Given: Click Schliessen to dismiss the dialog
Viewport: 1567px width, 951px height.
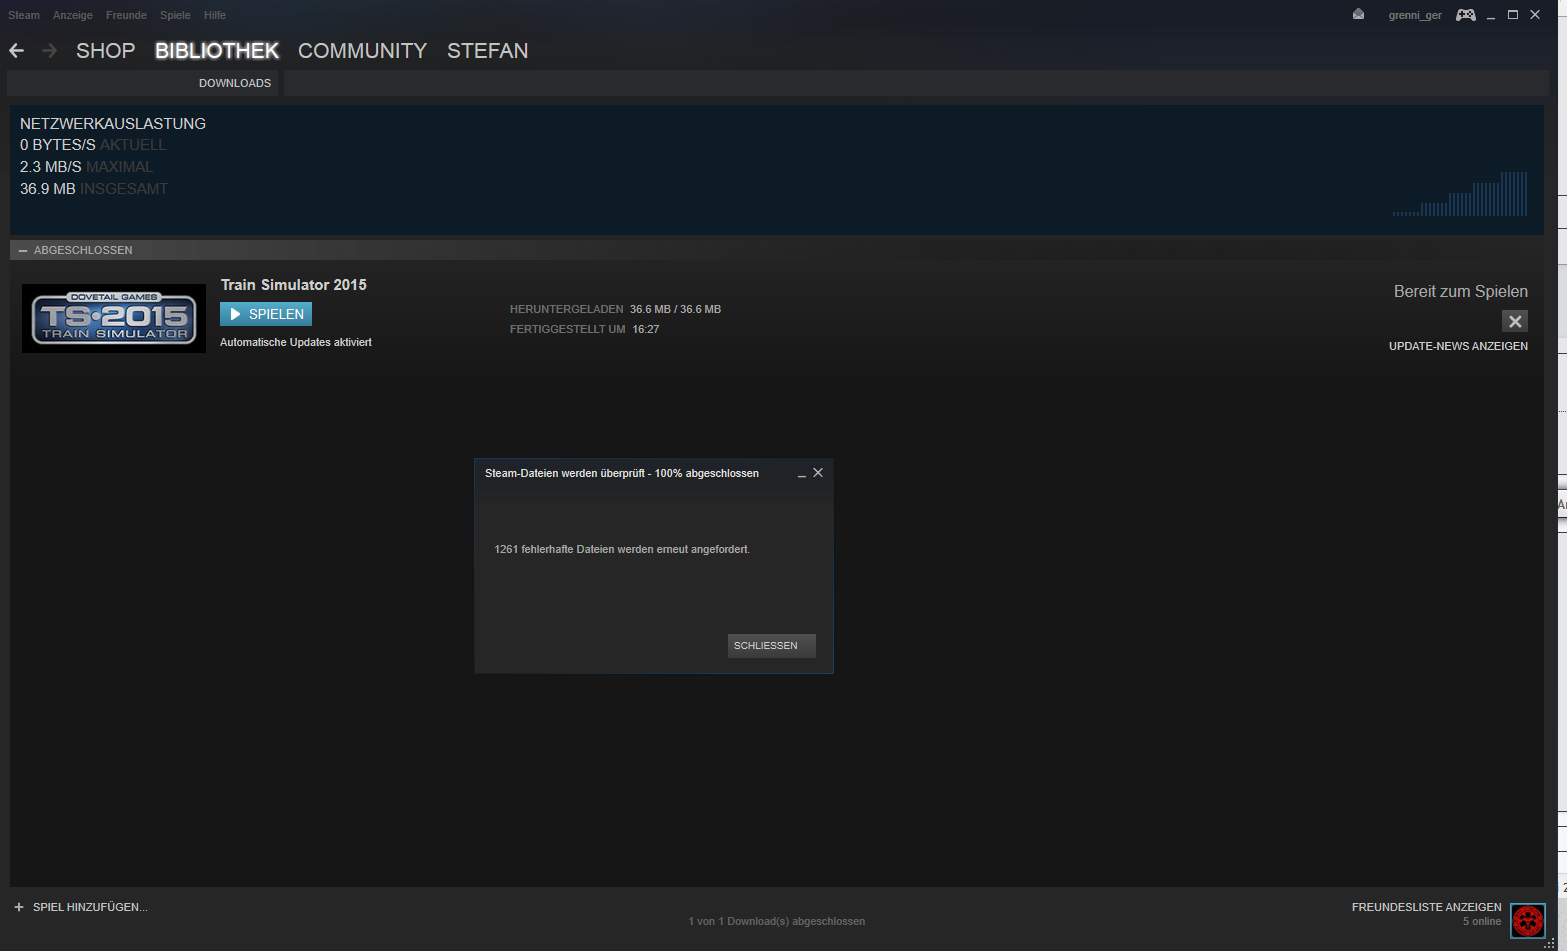Looking at the screenshot, I should tap(771, 646).
